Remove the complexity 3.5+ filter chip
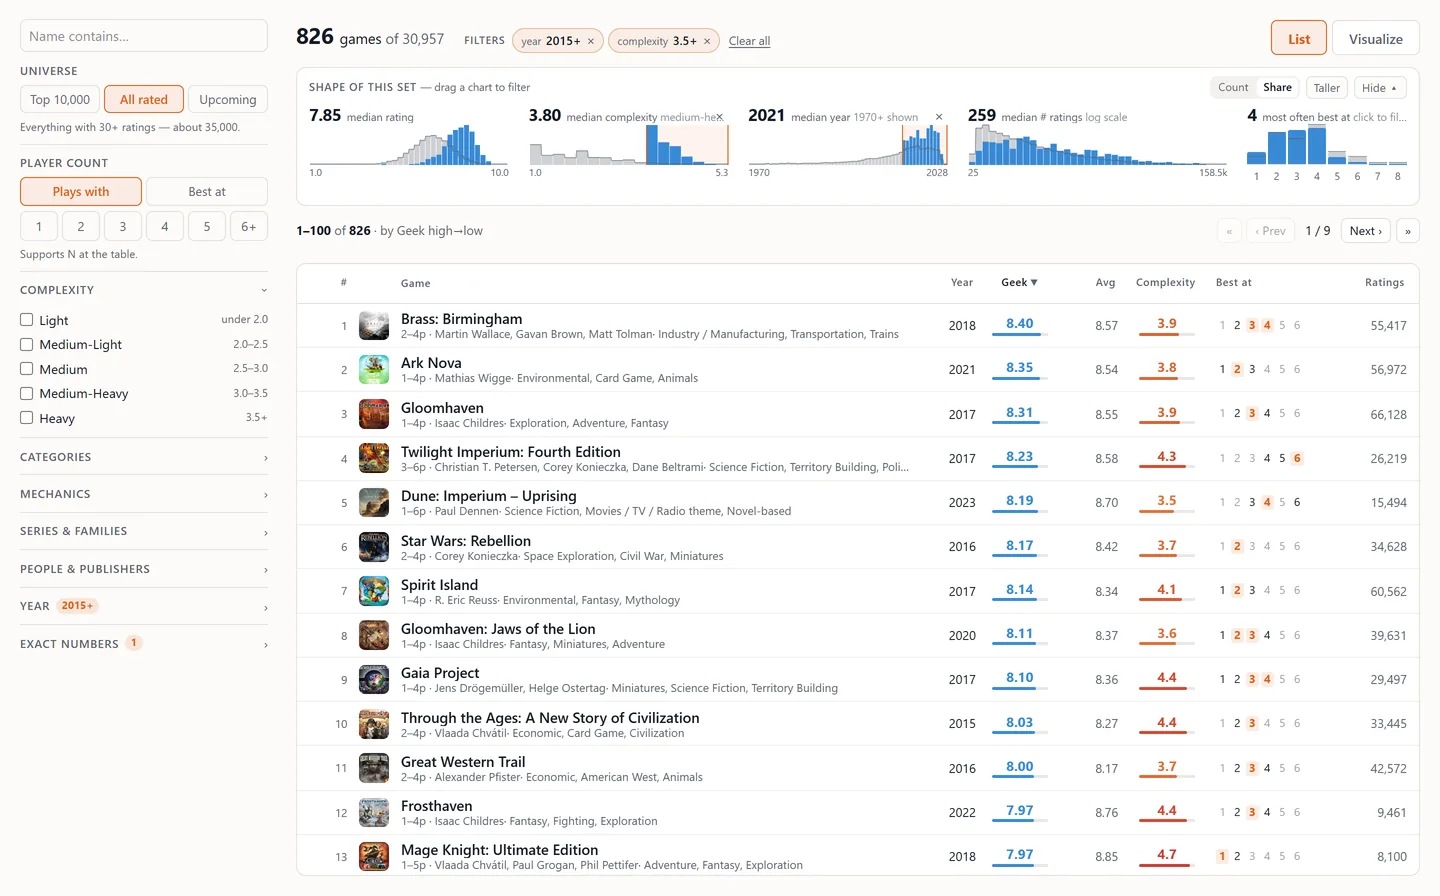Image resolution: width=1440 pixels, height=896 pixels. tap(707, 41)
